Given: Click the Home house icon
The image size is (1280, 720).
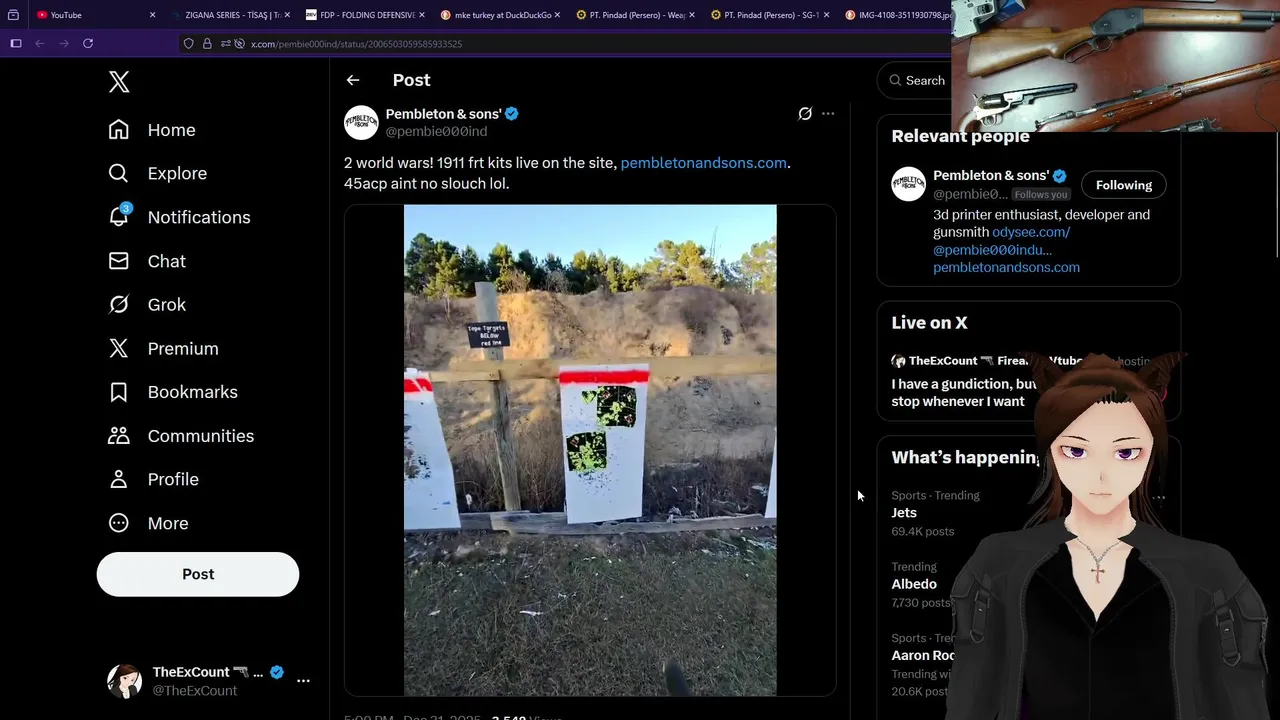Looking at the screenshot, I should point(118,130).
